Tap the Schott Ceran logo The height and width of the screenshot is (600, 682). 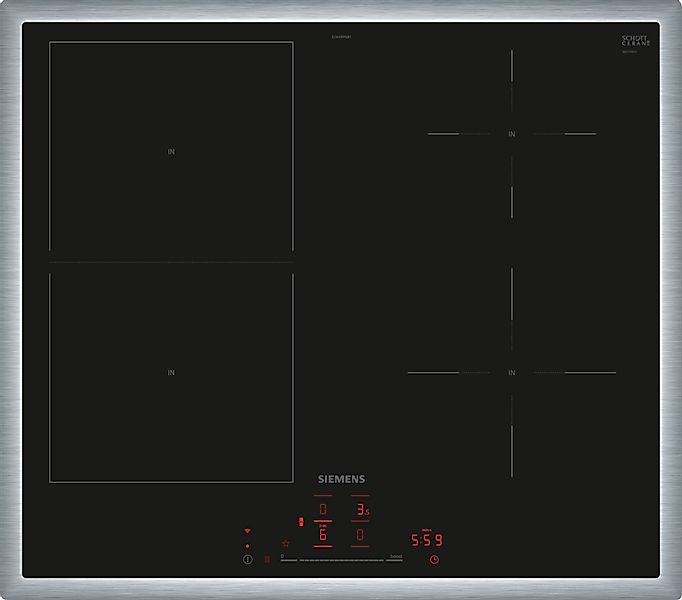(635, 43)
